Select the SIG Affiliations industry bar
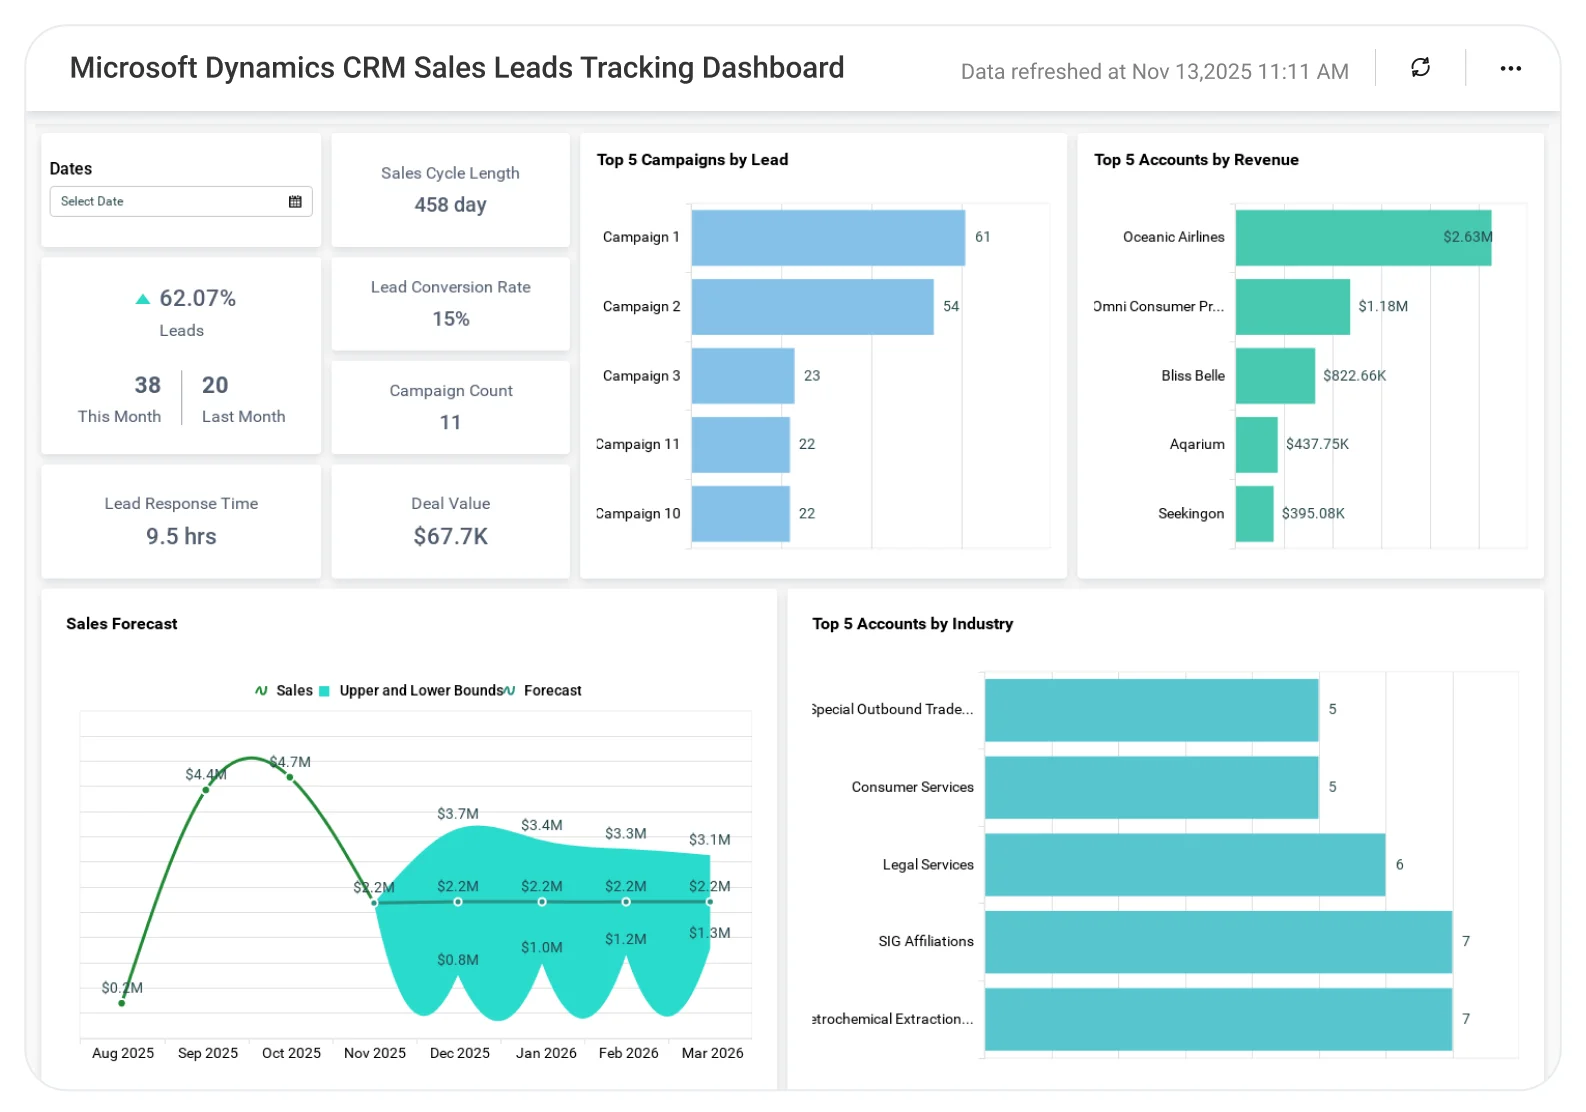 (1218, 942)
